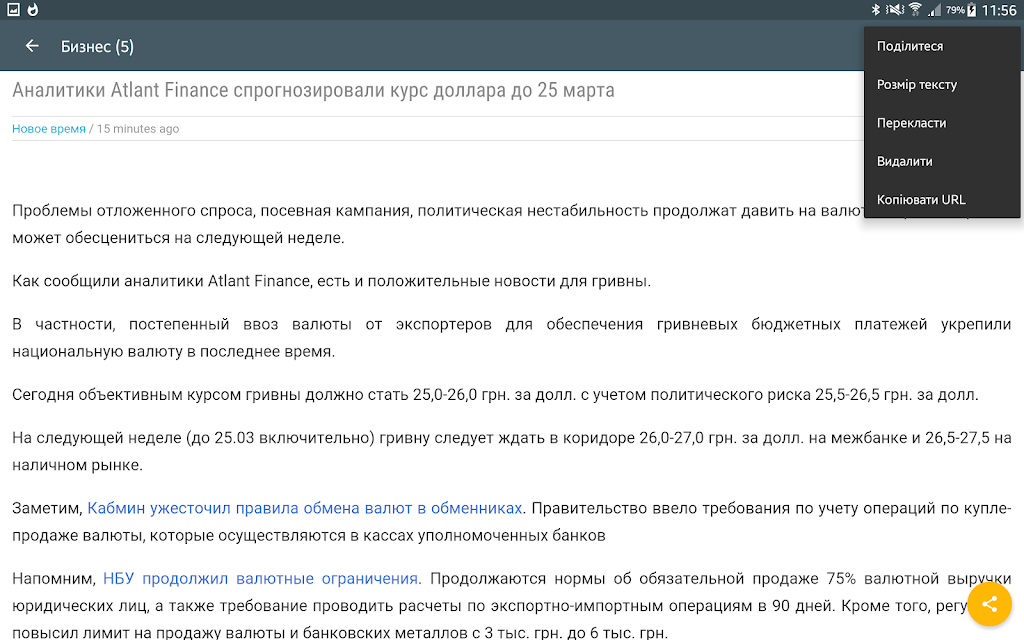
Task: Tap the article headline about Atlant Finance
Action: (313, 90)
